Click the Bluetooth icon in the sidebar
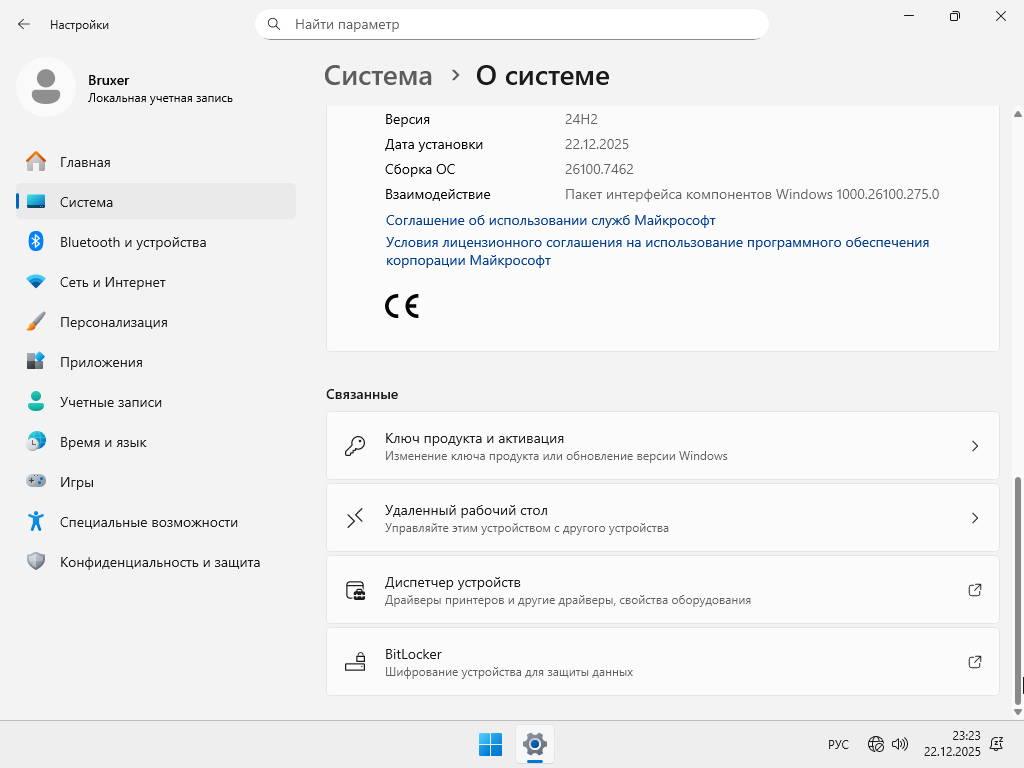This screenshot has height=768, width=1024. tap(36, 242)
